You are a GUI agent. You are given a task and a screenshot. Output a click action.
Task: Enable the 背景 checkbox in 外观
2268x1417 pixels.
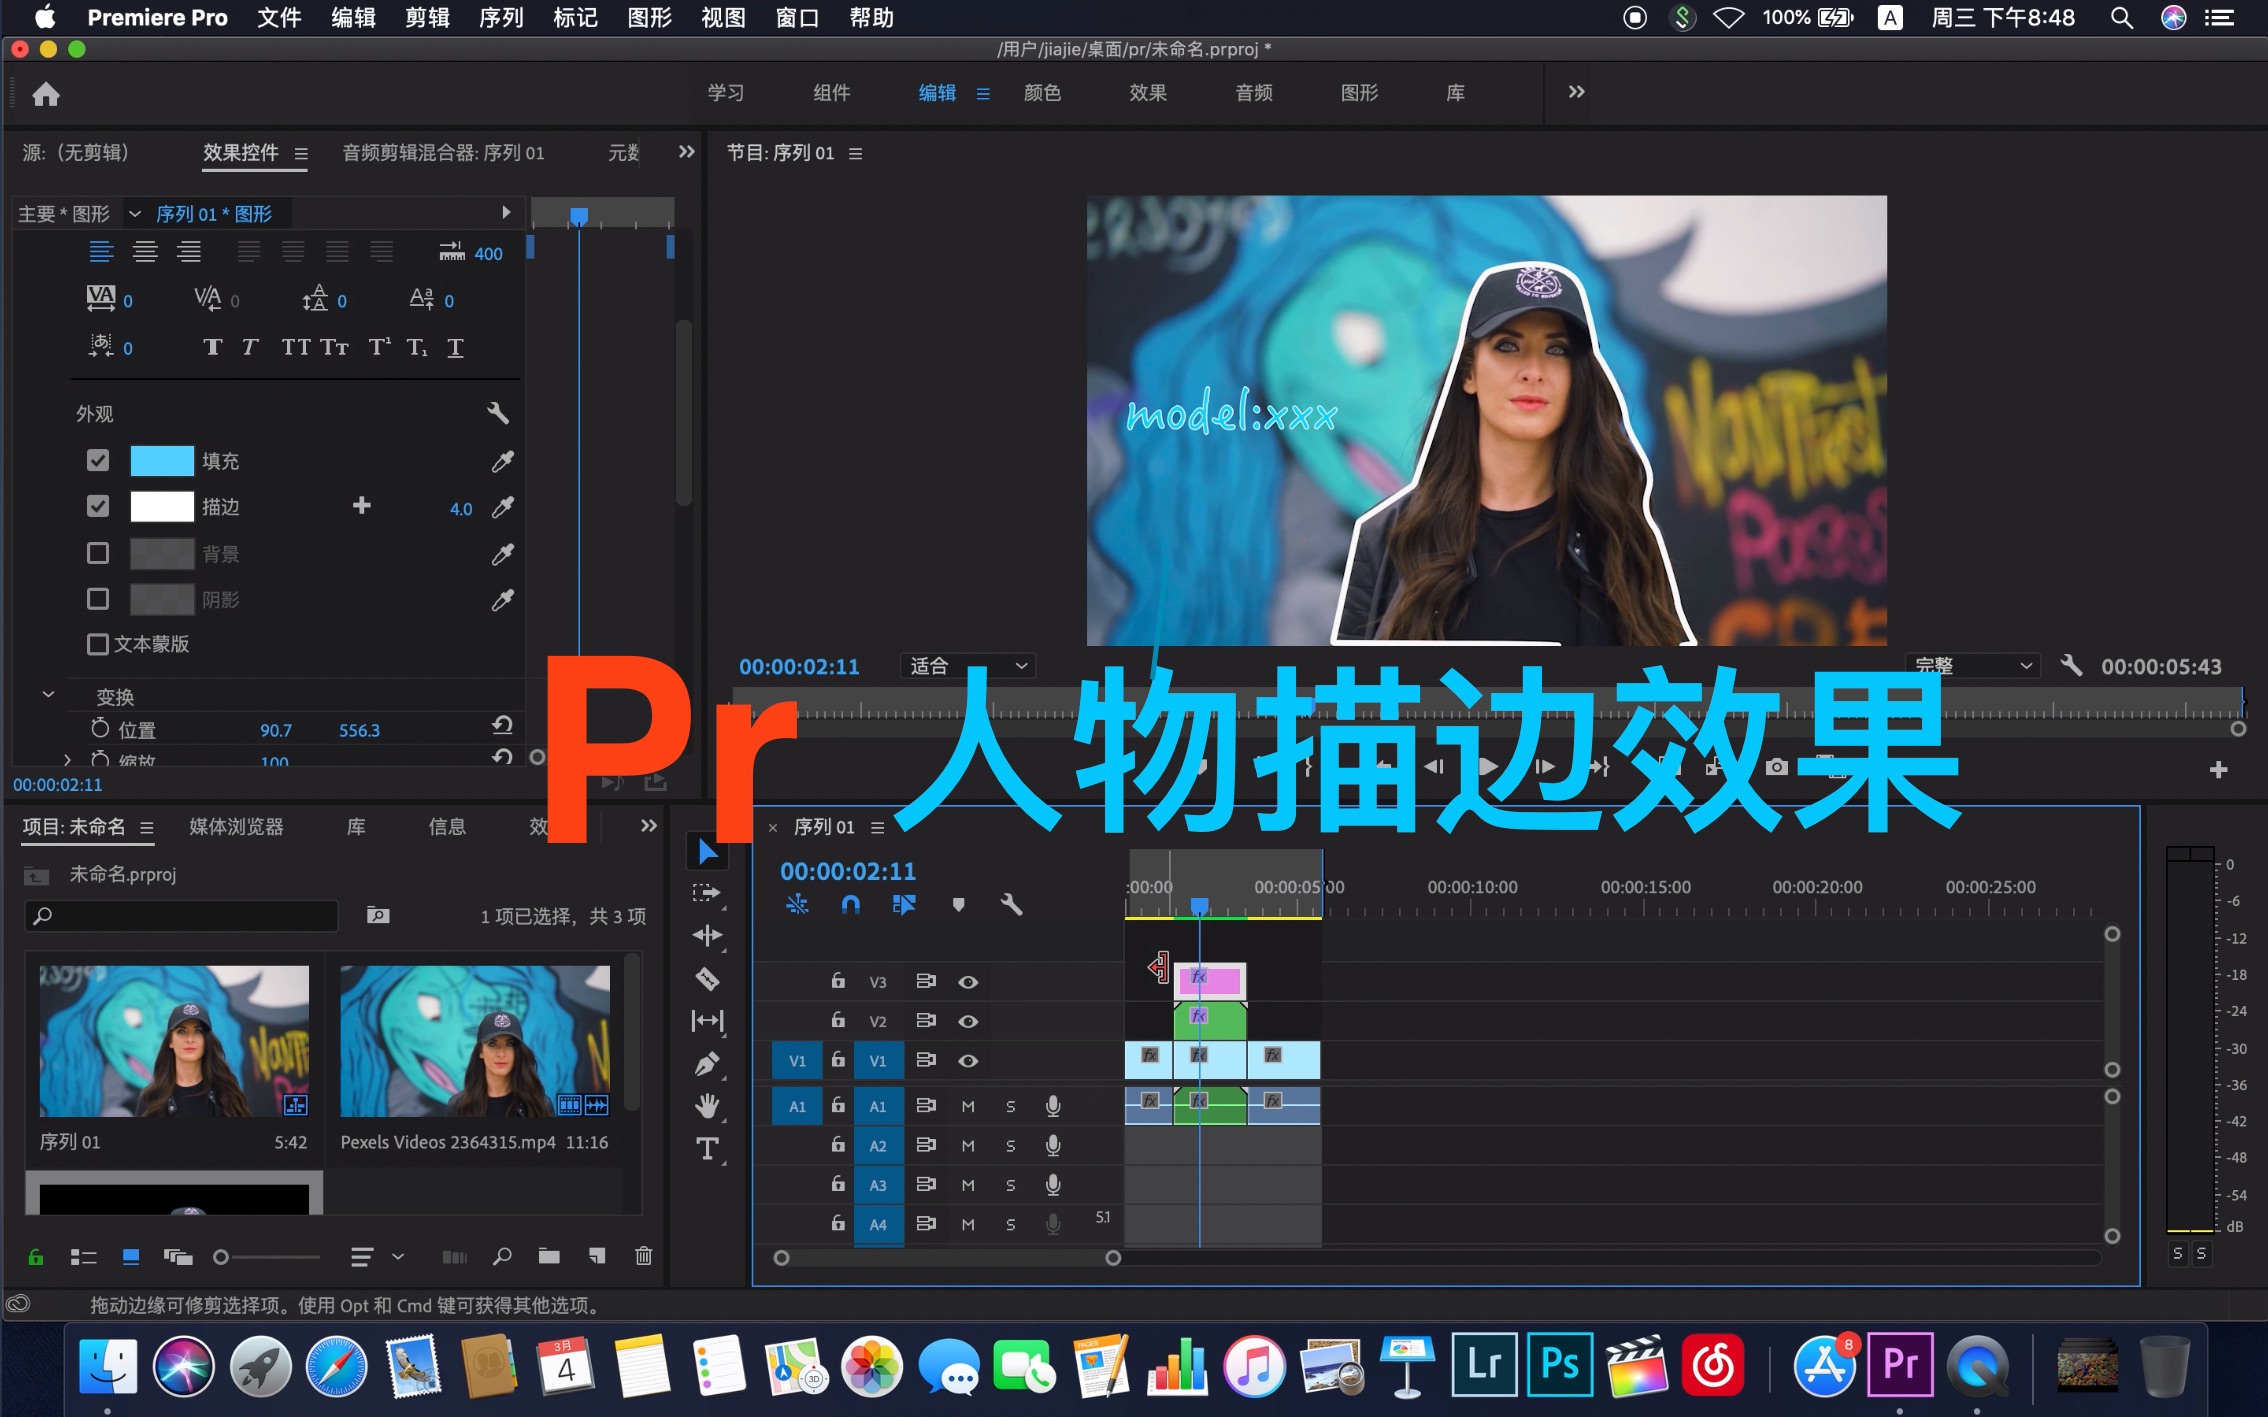pyautogui.click(x=98, y=553)
